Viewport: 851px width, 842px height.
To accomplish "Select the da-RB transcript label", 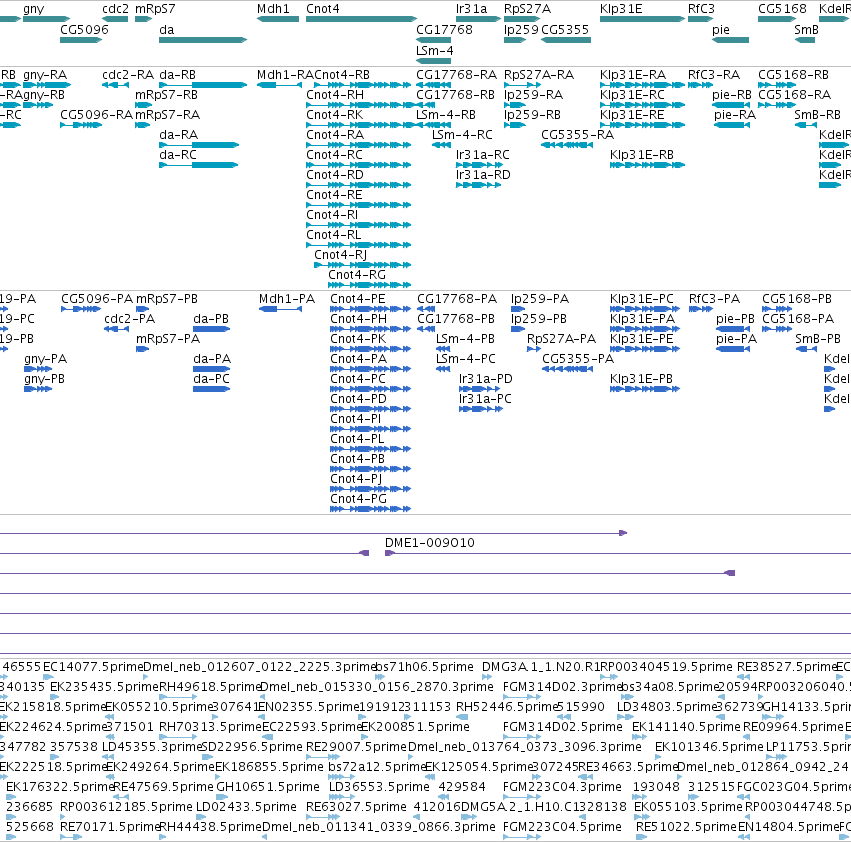I will [x=177, y=74].
